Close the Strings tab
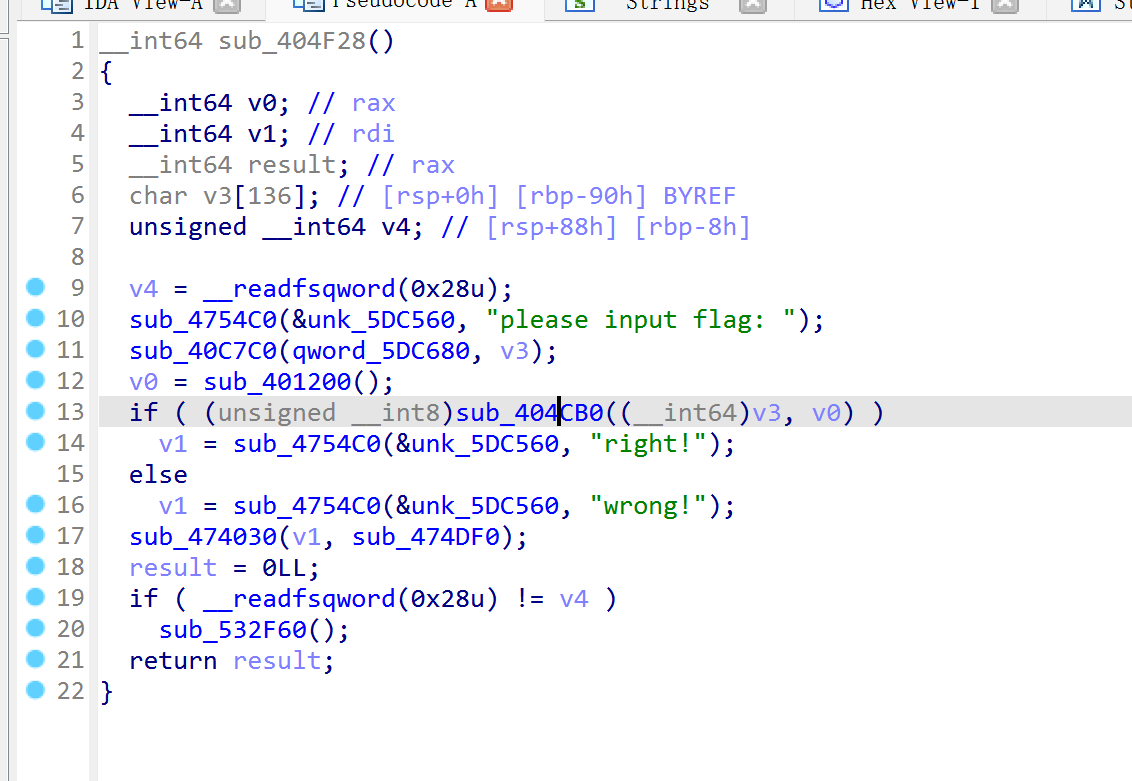The image size is (1132, 781). pyautogui.click(x=753, y=5)
